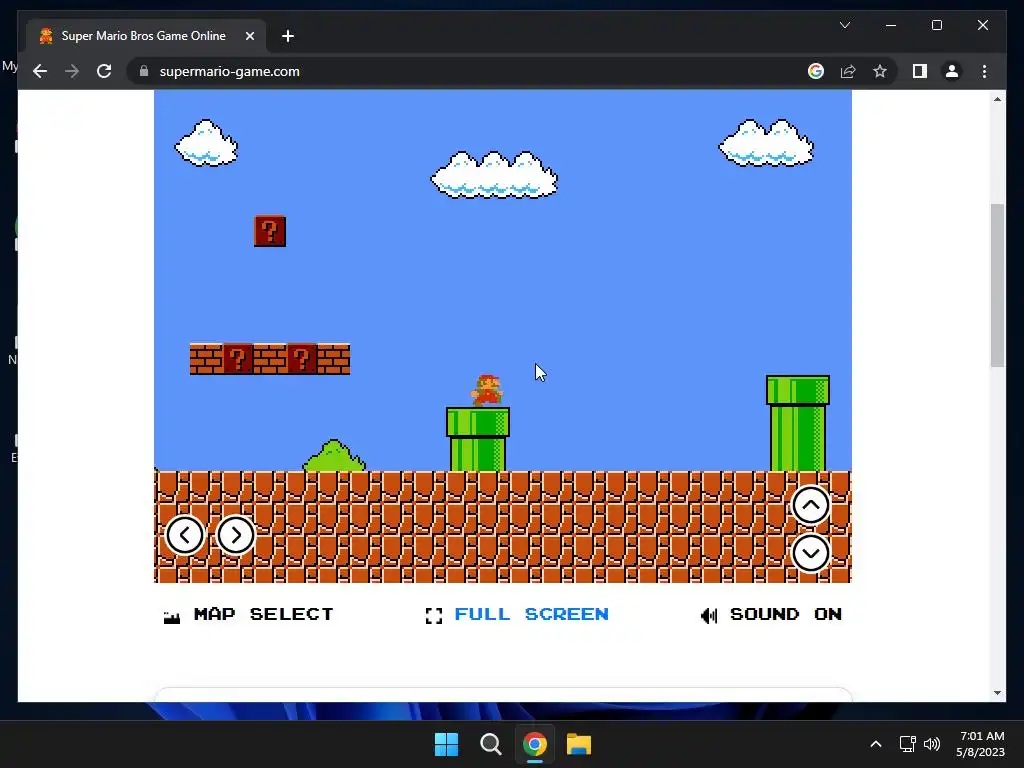Image resolution: width=1024 pixels, height=768 pixels.
Task: Open Chrome's three-dot menu
Action: click(x=984, y=71)
